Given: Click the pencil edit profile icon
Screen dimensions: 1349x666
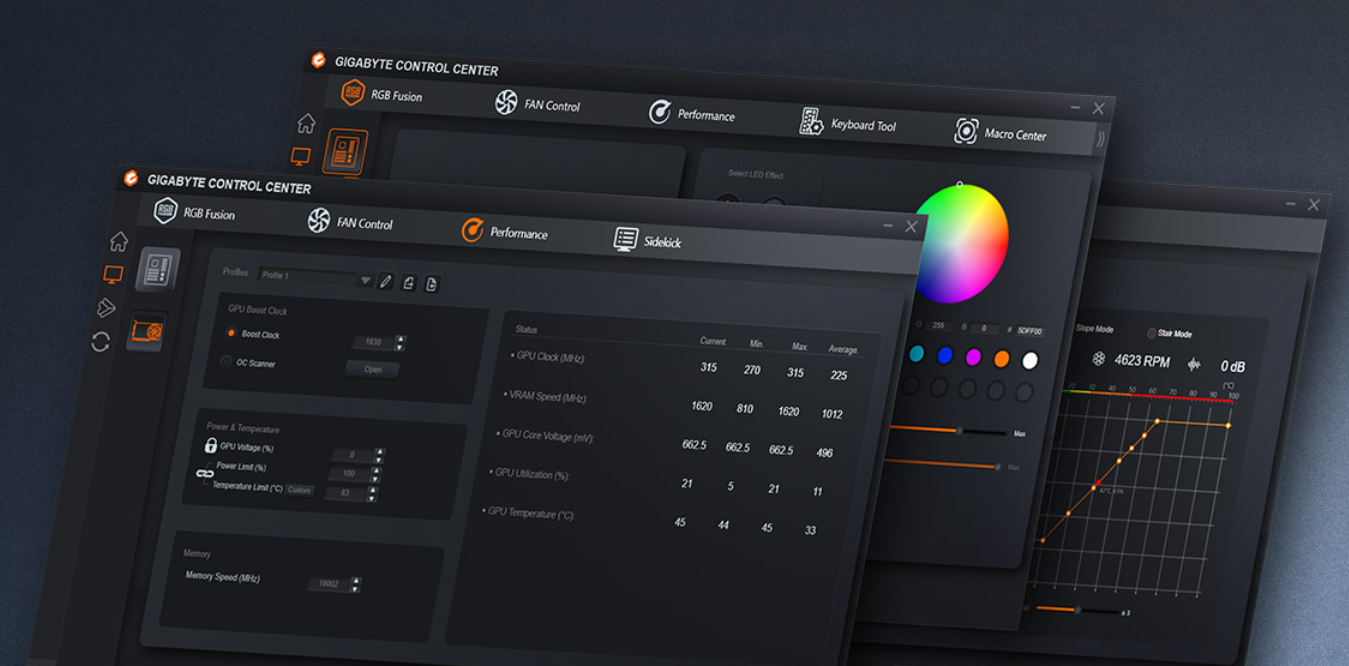Looking at the screenshot, I should click(385, 282).
